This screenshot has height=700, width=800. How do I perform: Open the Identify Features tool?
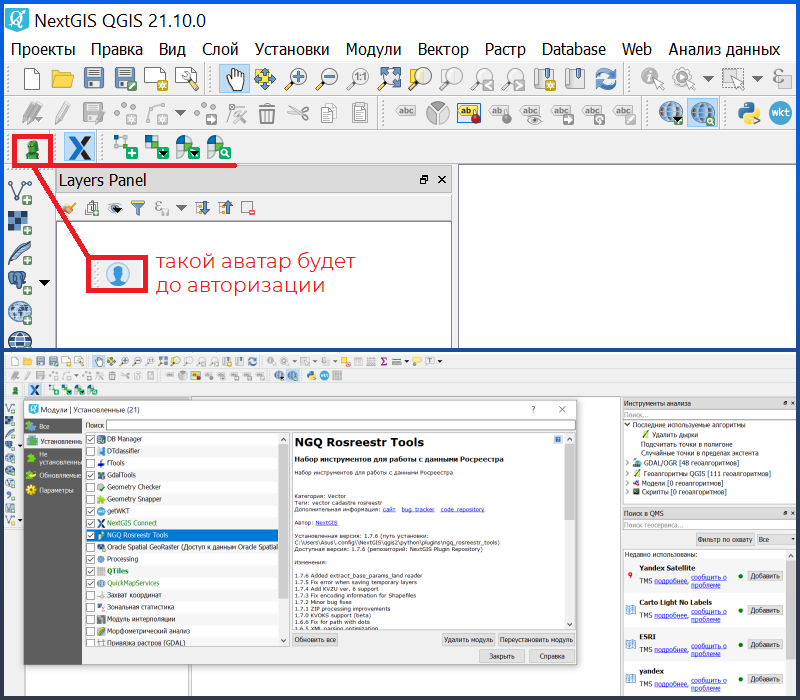click(x=653, y=79)
